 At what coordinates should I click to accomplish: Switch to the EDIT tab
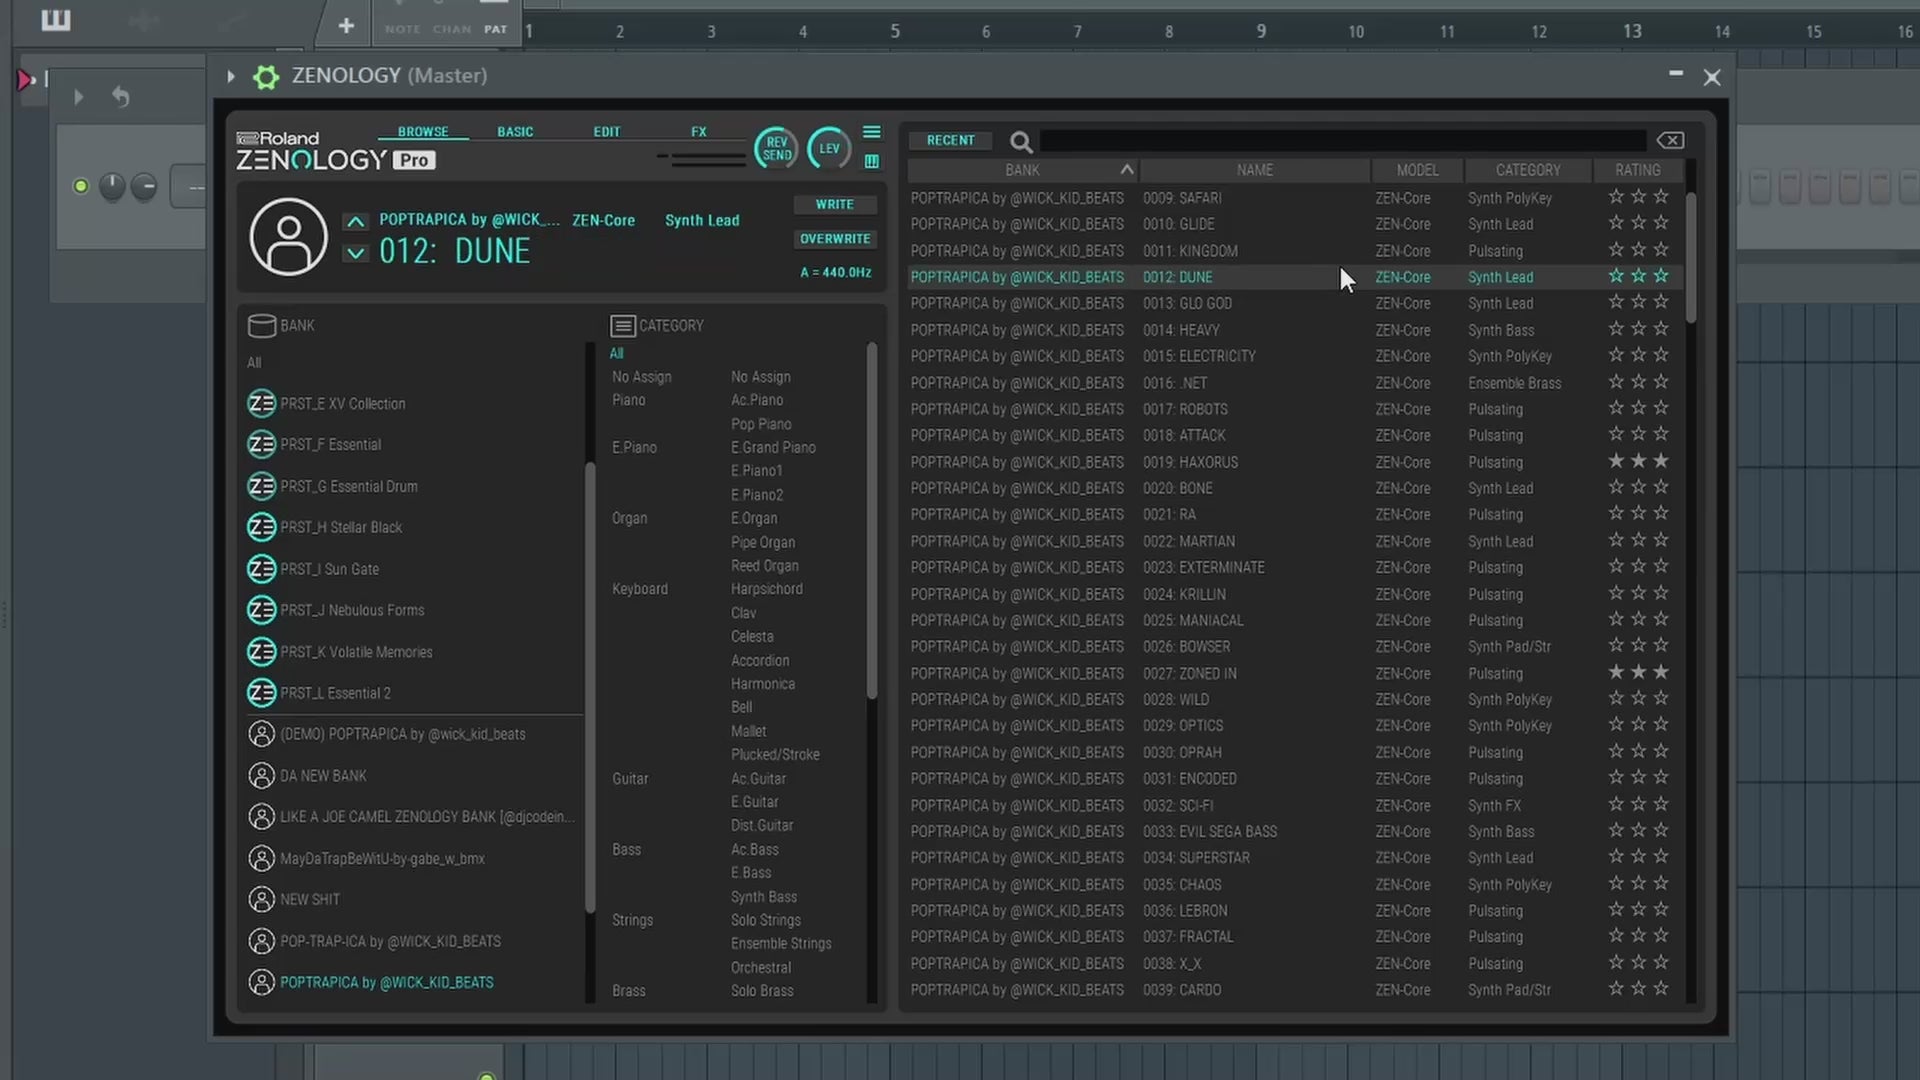click(606, 131)
